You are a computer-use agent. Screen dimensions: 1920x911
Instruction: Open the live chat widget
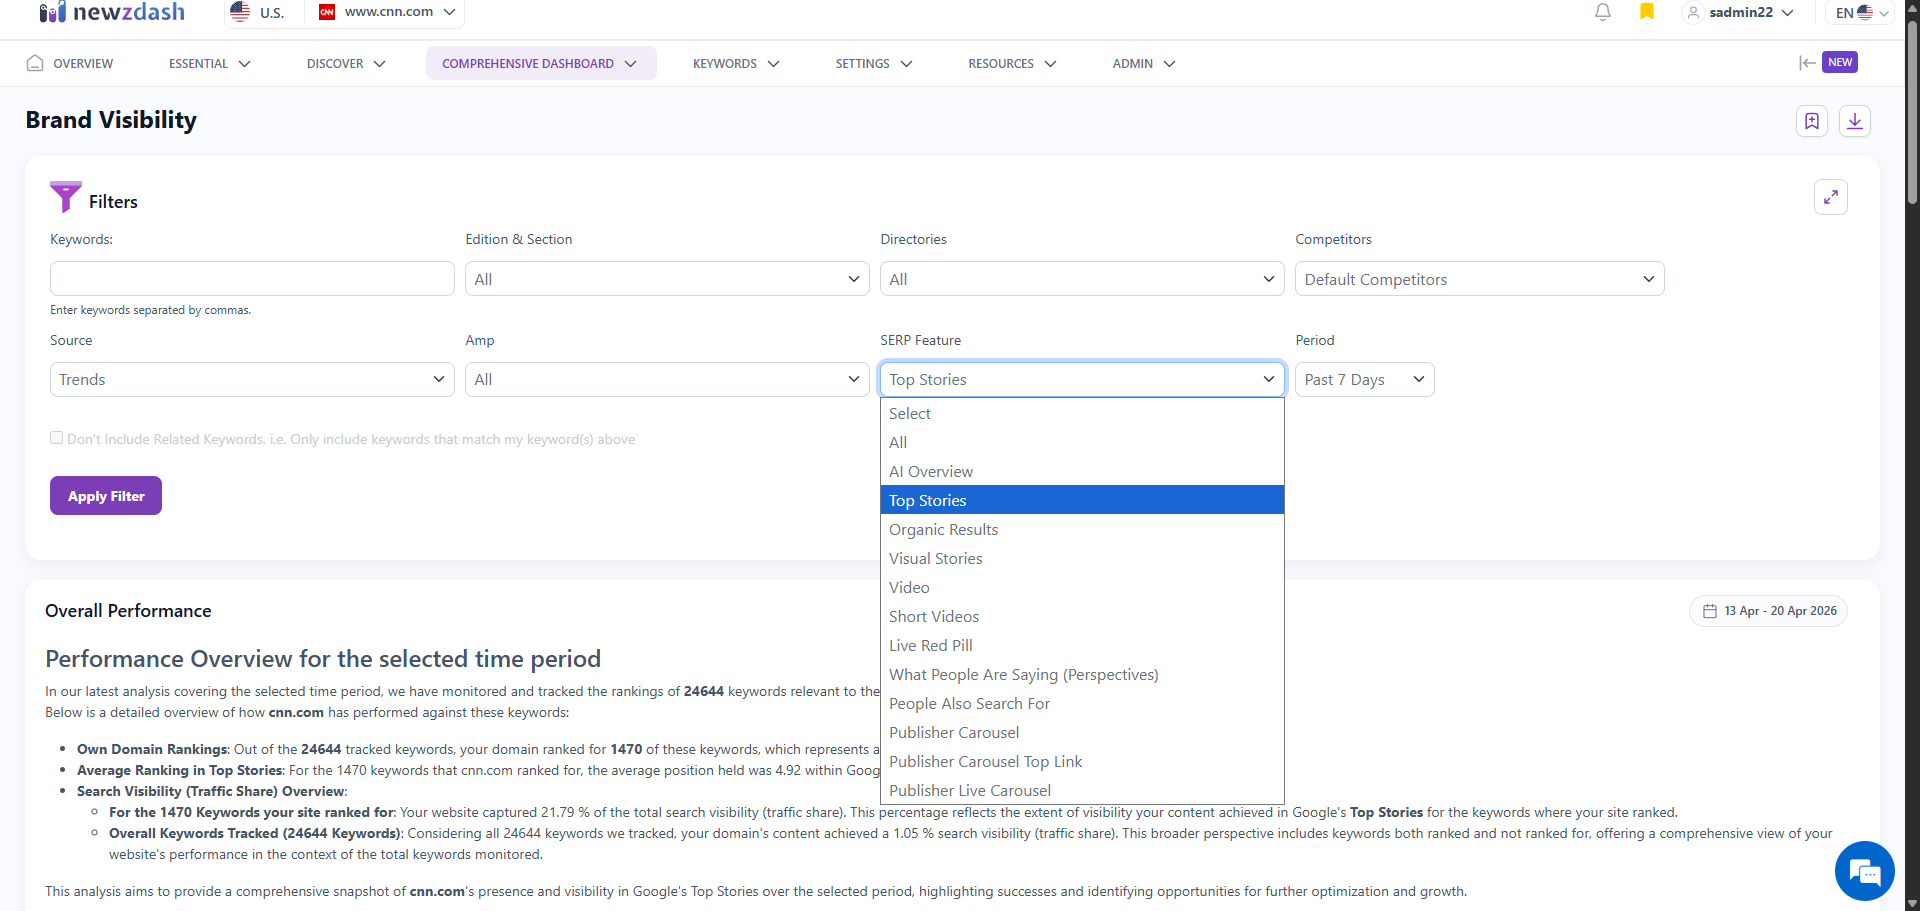(1864, 871)
